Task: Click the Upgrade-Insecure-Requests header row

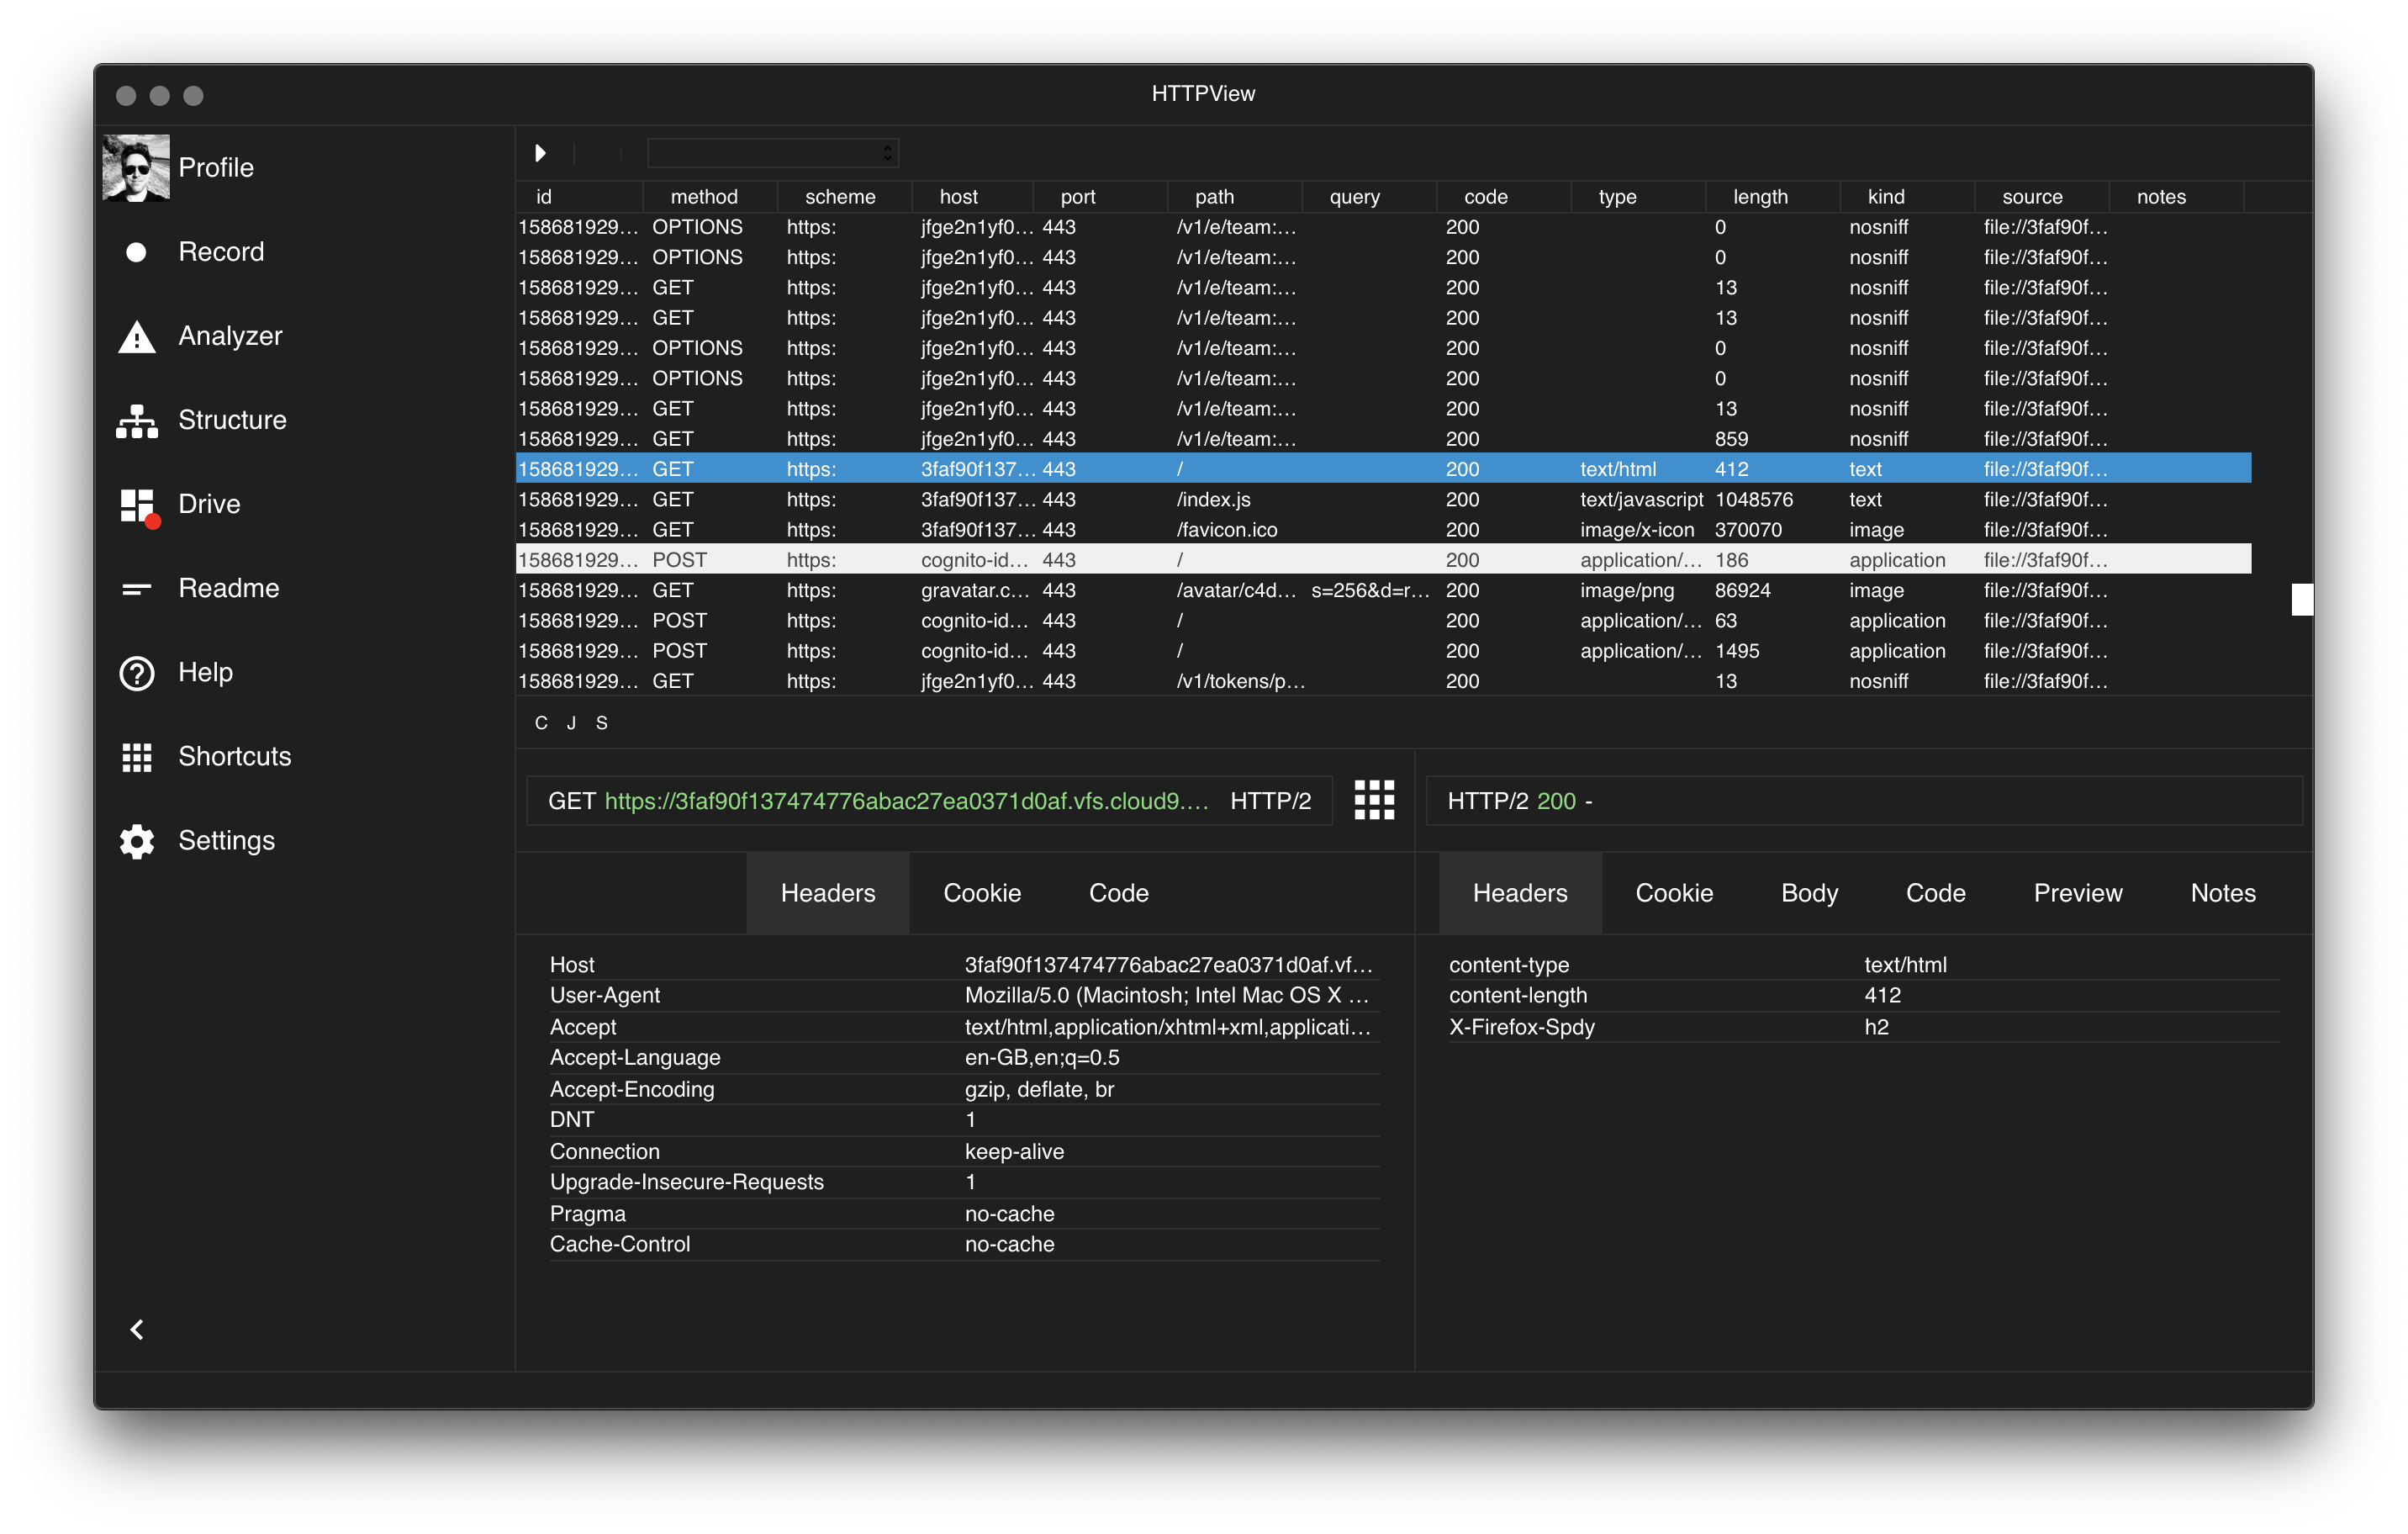Action: point(964,1183)
